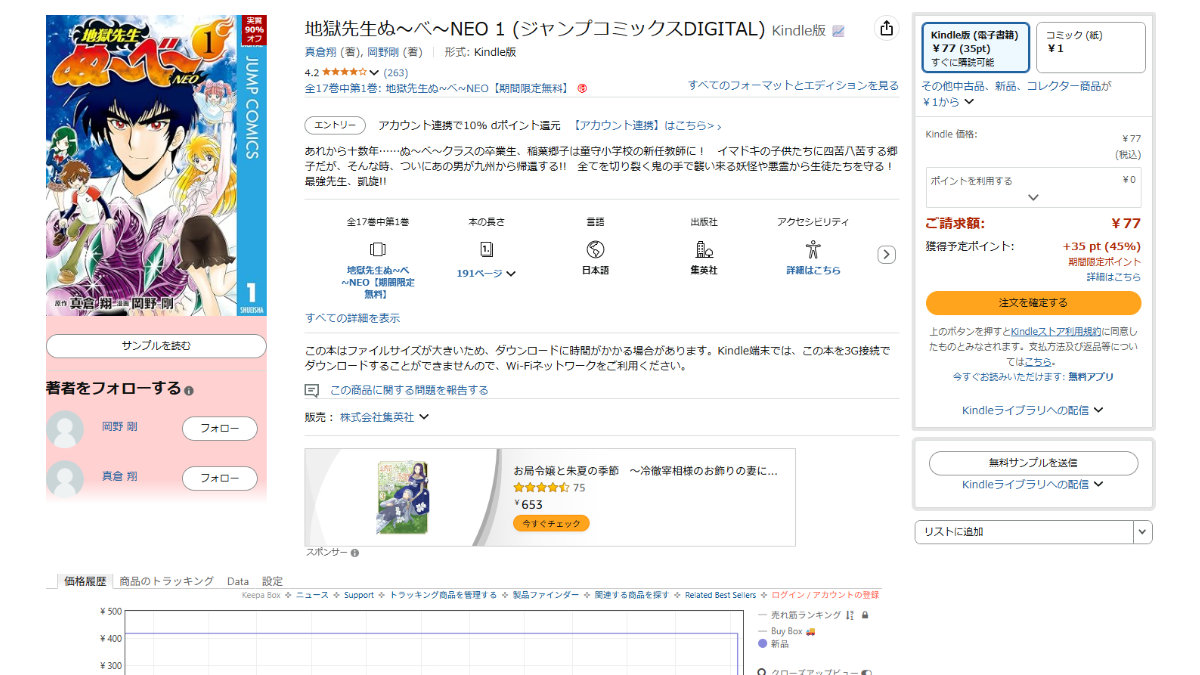Click the avatar icon for 岡野 剛
Image resolution: width=1200 pixels, height=675 pixels.
(66, 429)
